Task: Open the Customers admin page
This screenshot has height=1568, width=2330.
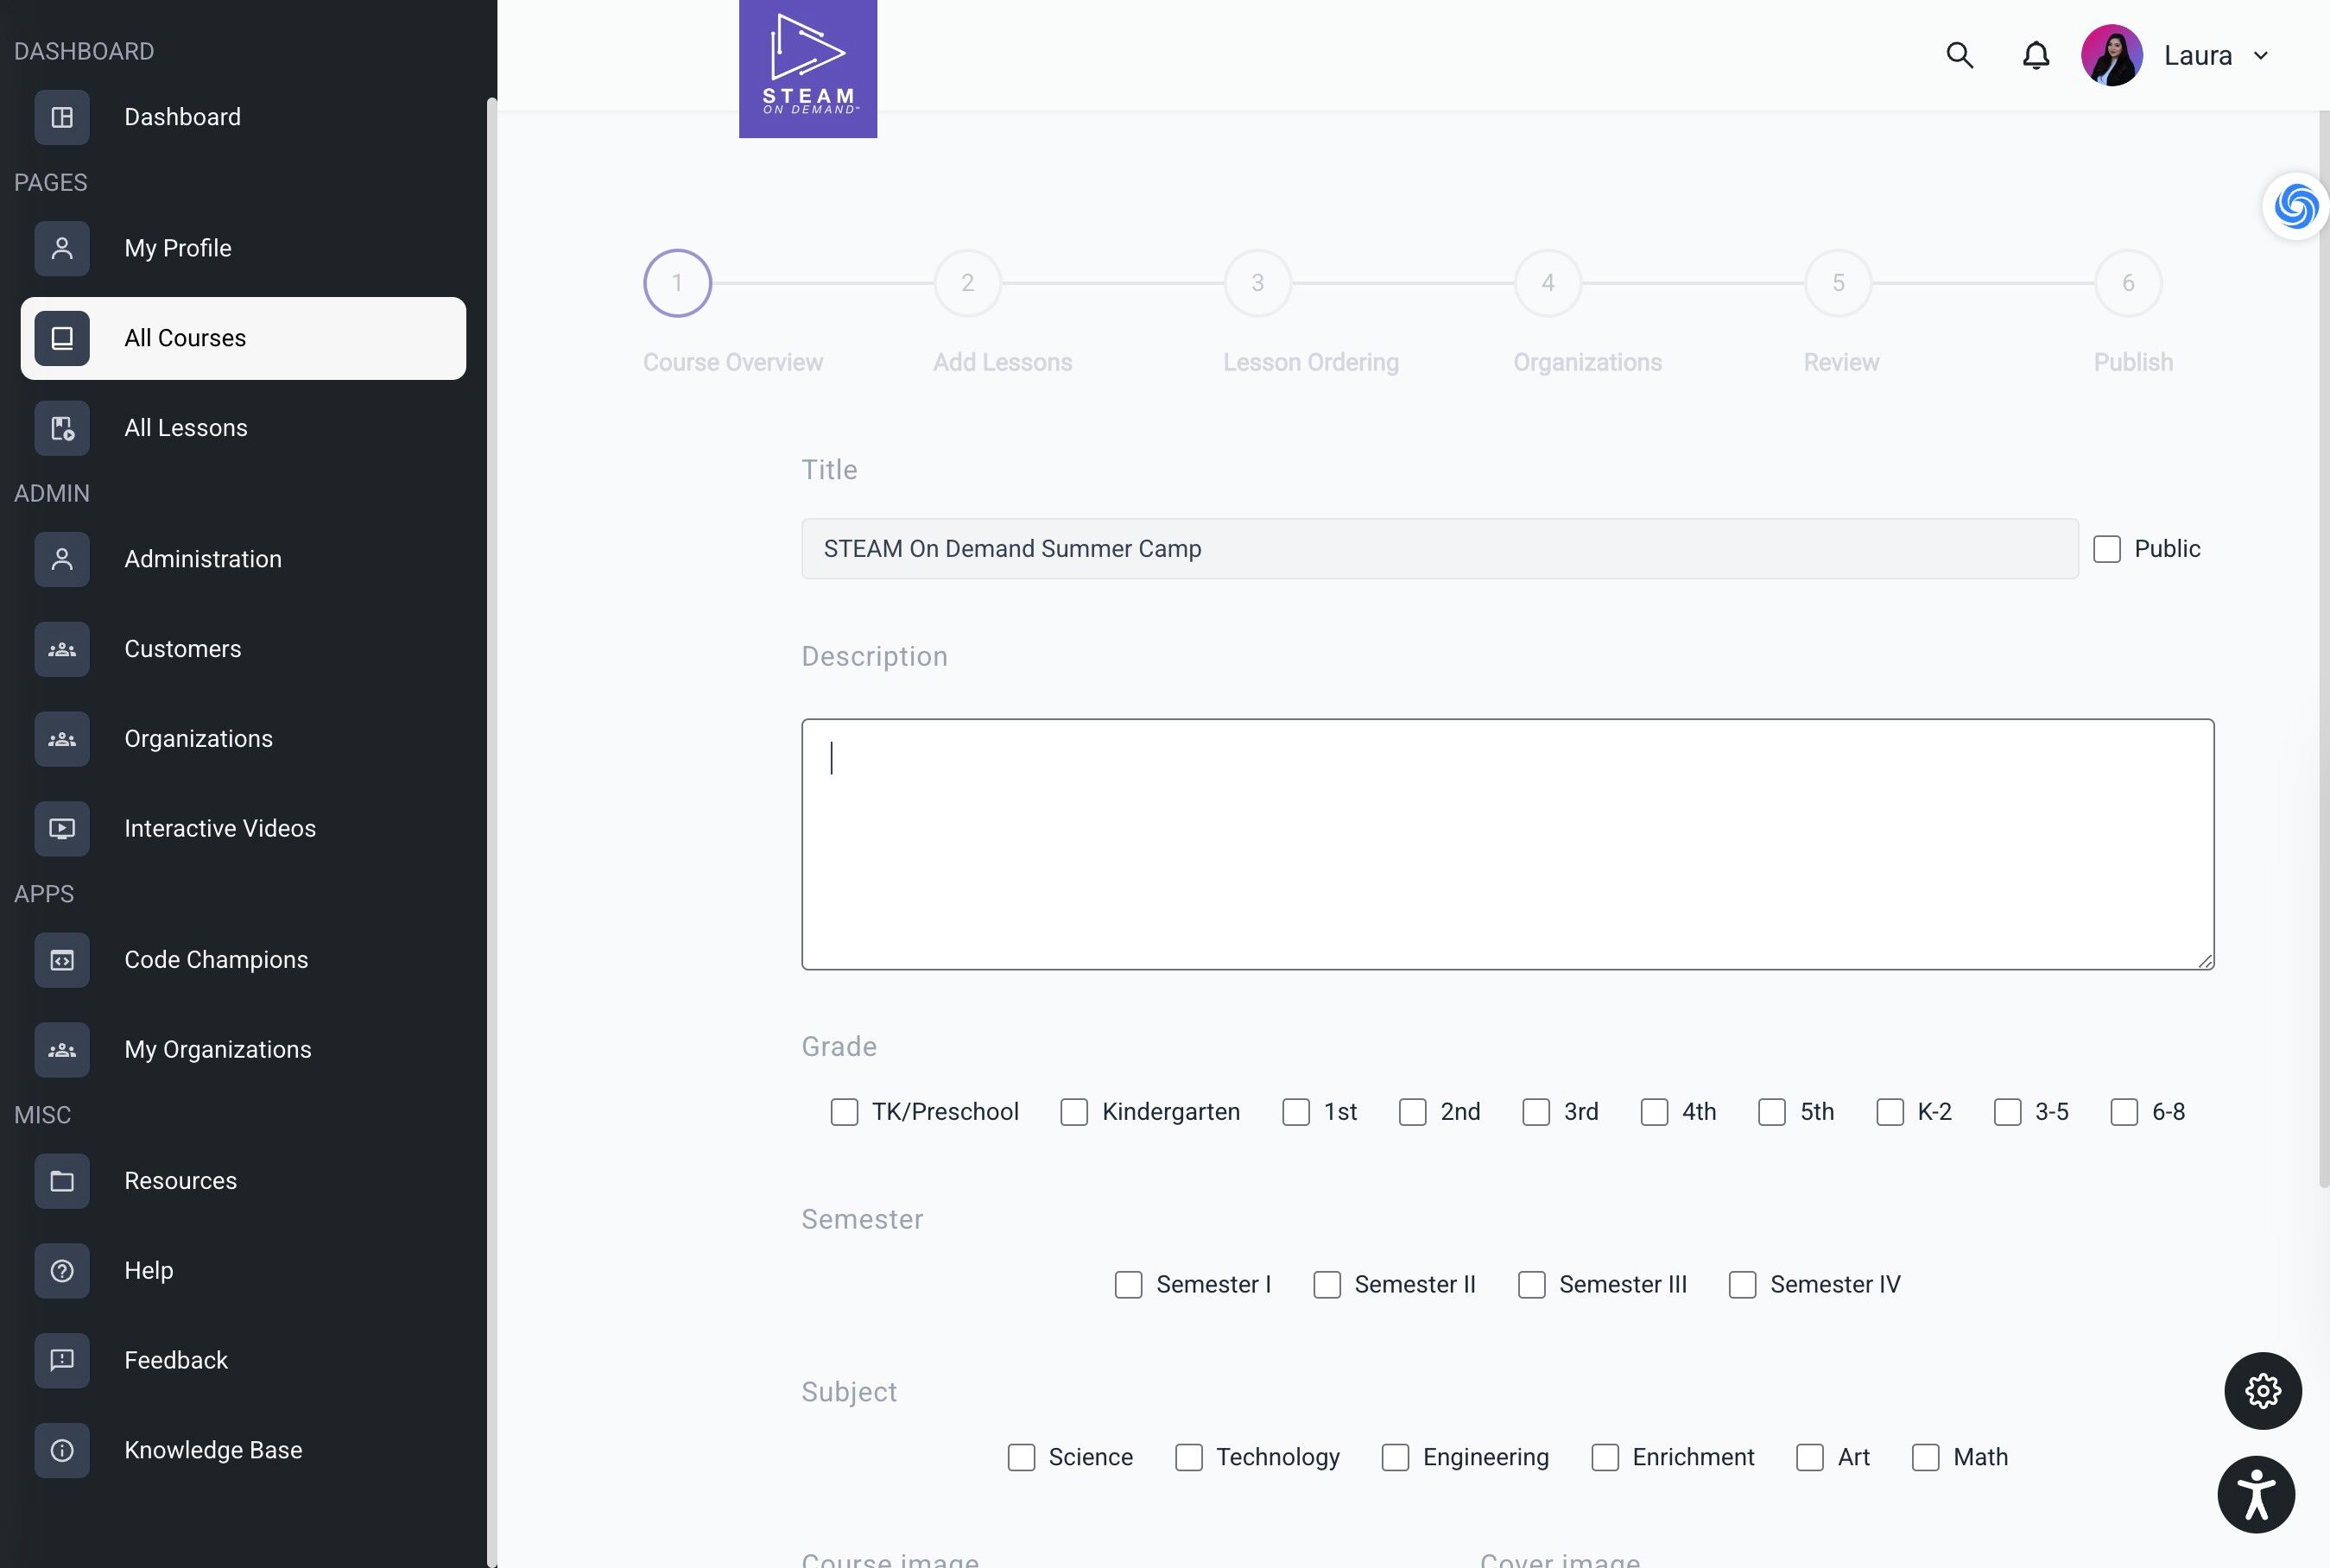Action: (182, 649)
